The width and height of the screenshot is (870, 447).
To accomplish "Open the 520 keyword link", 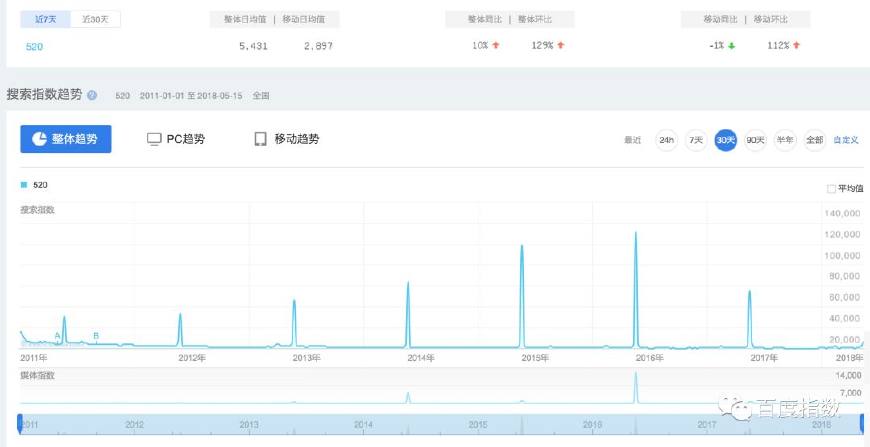I will 34,47.
